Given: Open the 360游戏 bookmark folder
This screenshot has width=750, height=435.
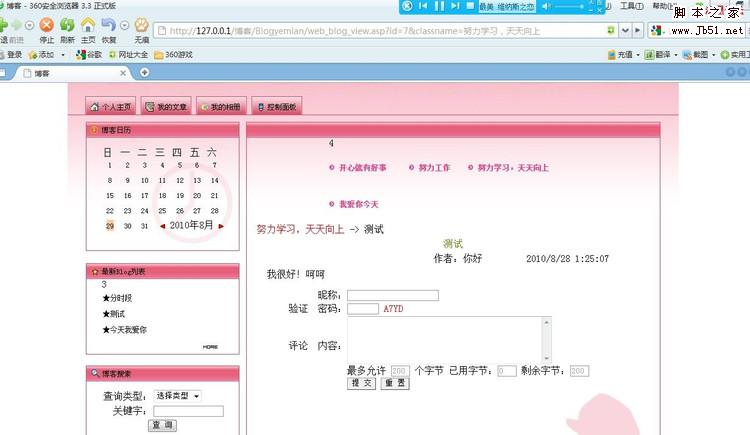Looking at the screenshot, I should point(173,55).
